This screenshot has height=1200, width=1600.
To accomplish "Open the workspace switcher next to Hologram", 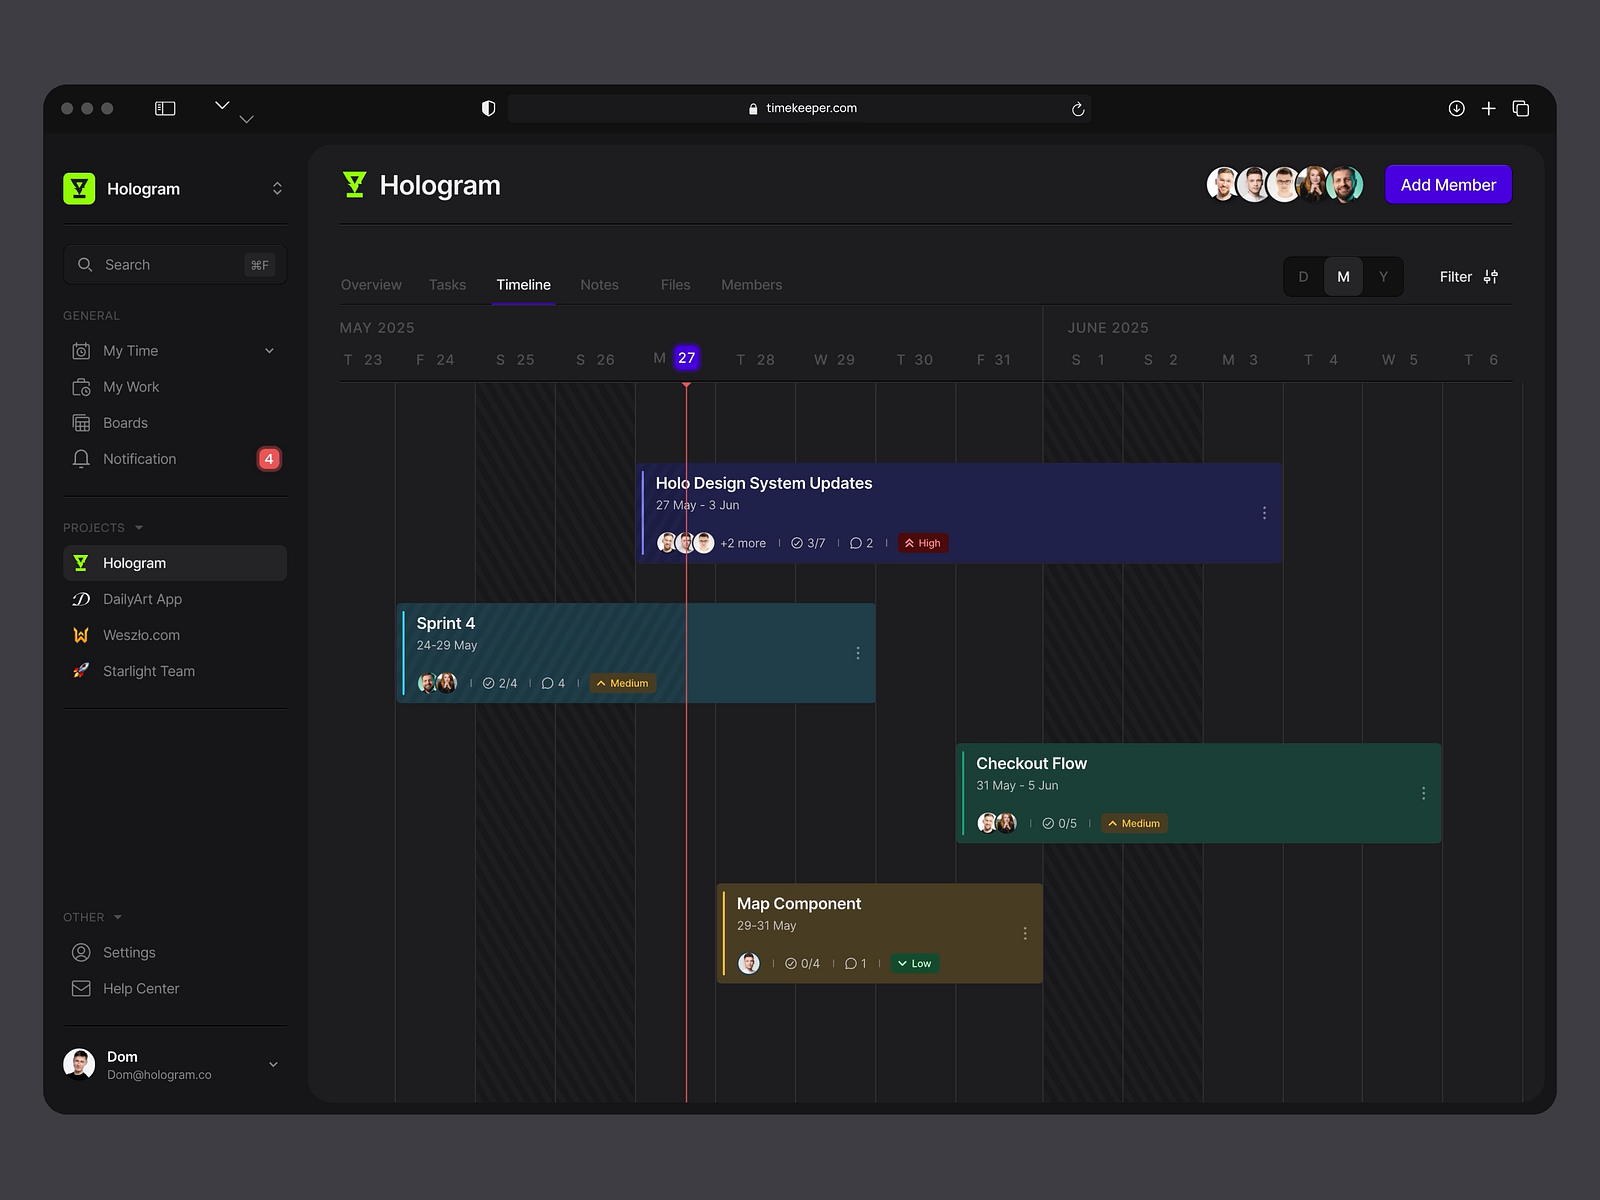I will (x=277, y=188).
